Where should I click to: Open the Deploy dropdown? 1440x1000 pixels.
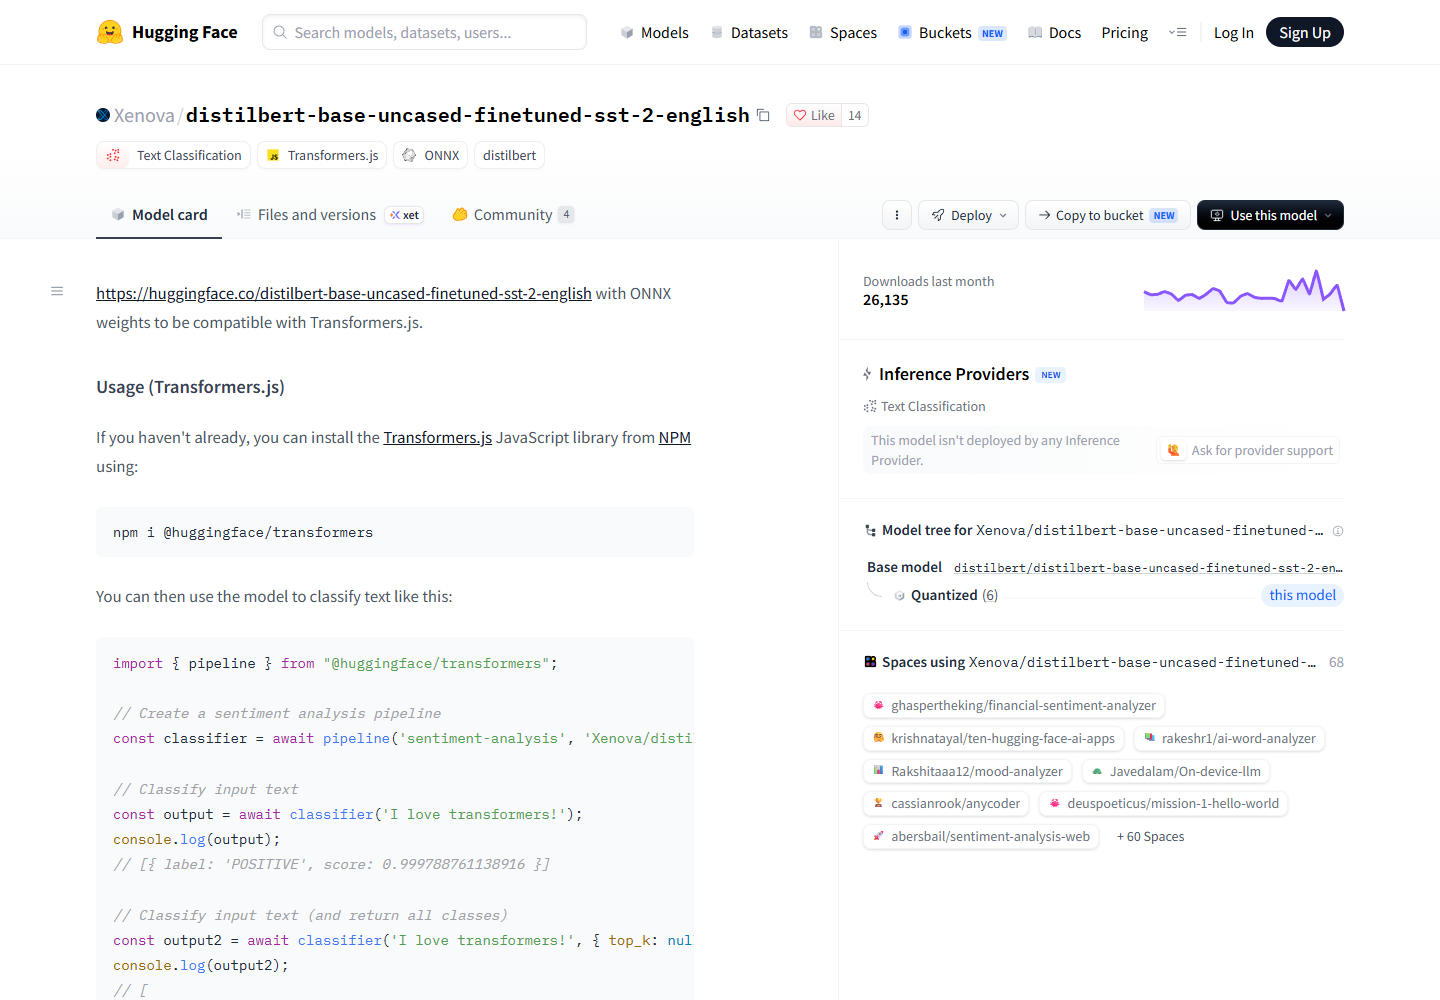tap(969, 215)
